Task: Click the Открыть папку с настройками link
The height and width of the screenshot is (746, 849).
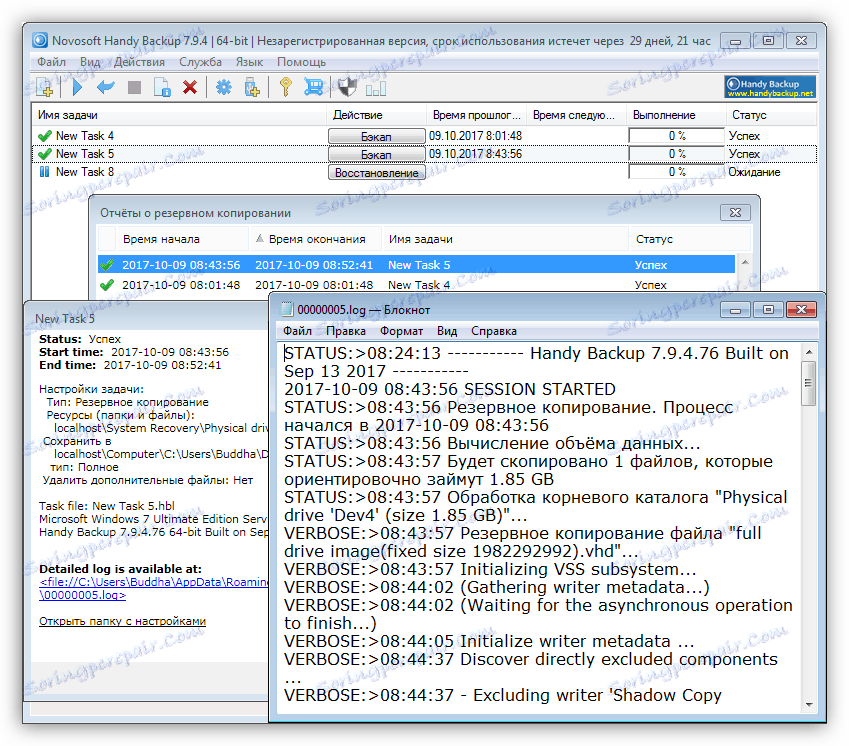Action: click(x=122, y=621)
